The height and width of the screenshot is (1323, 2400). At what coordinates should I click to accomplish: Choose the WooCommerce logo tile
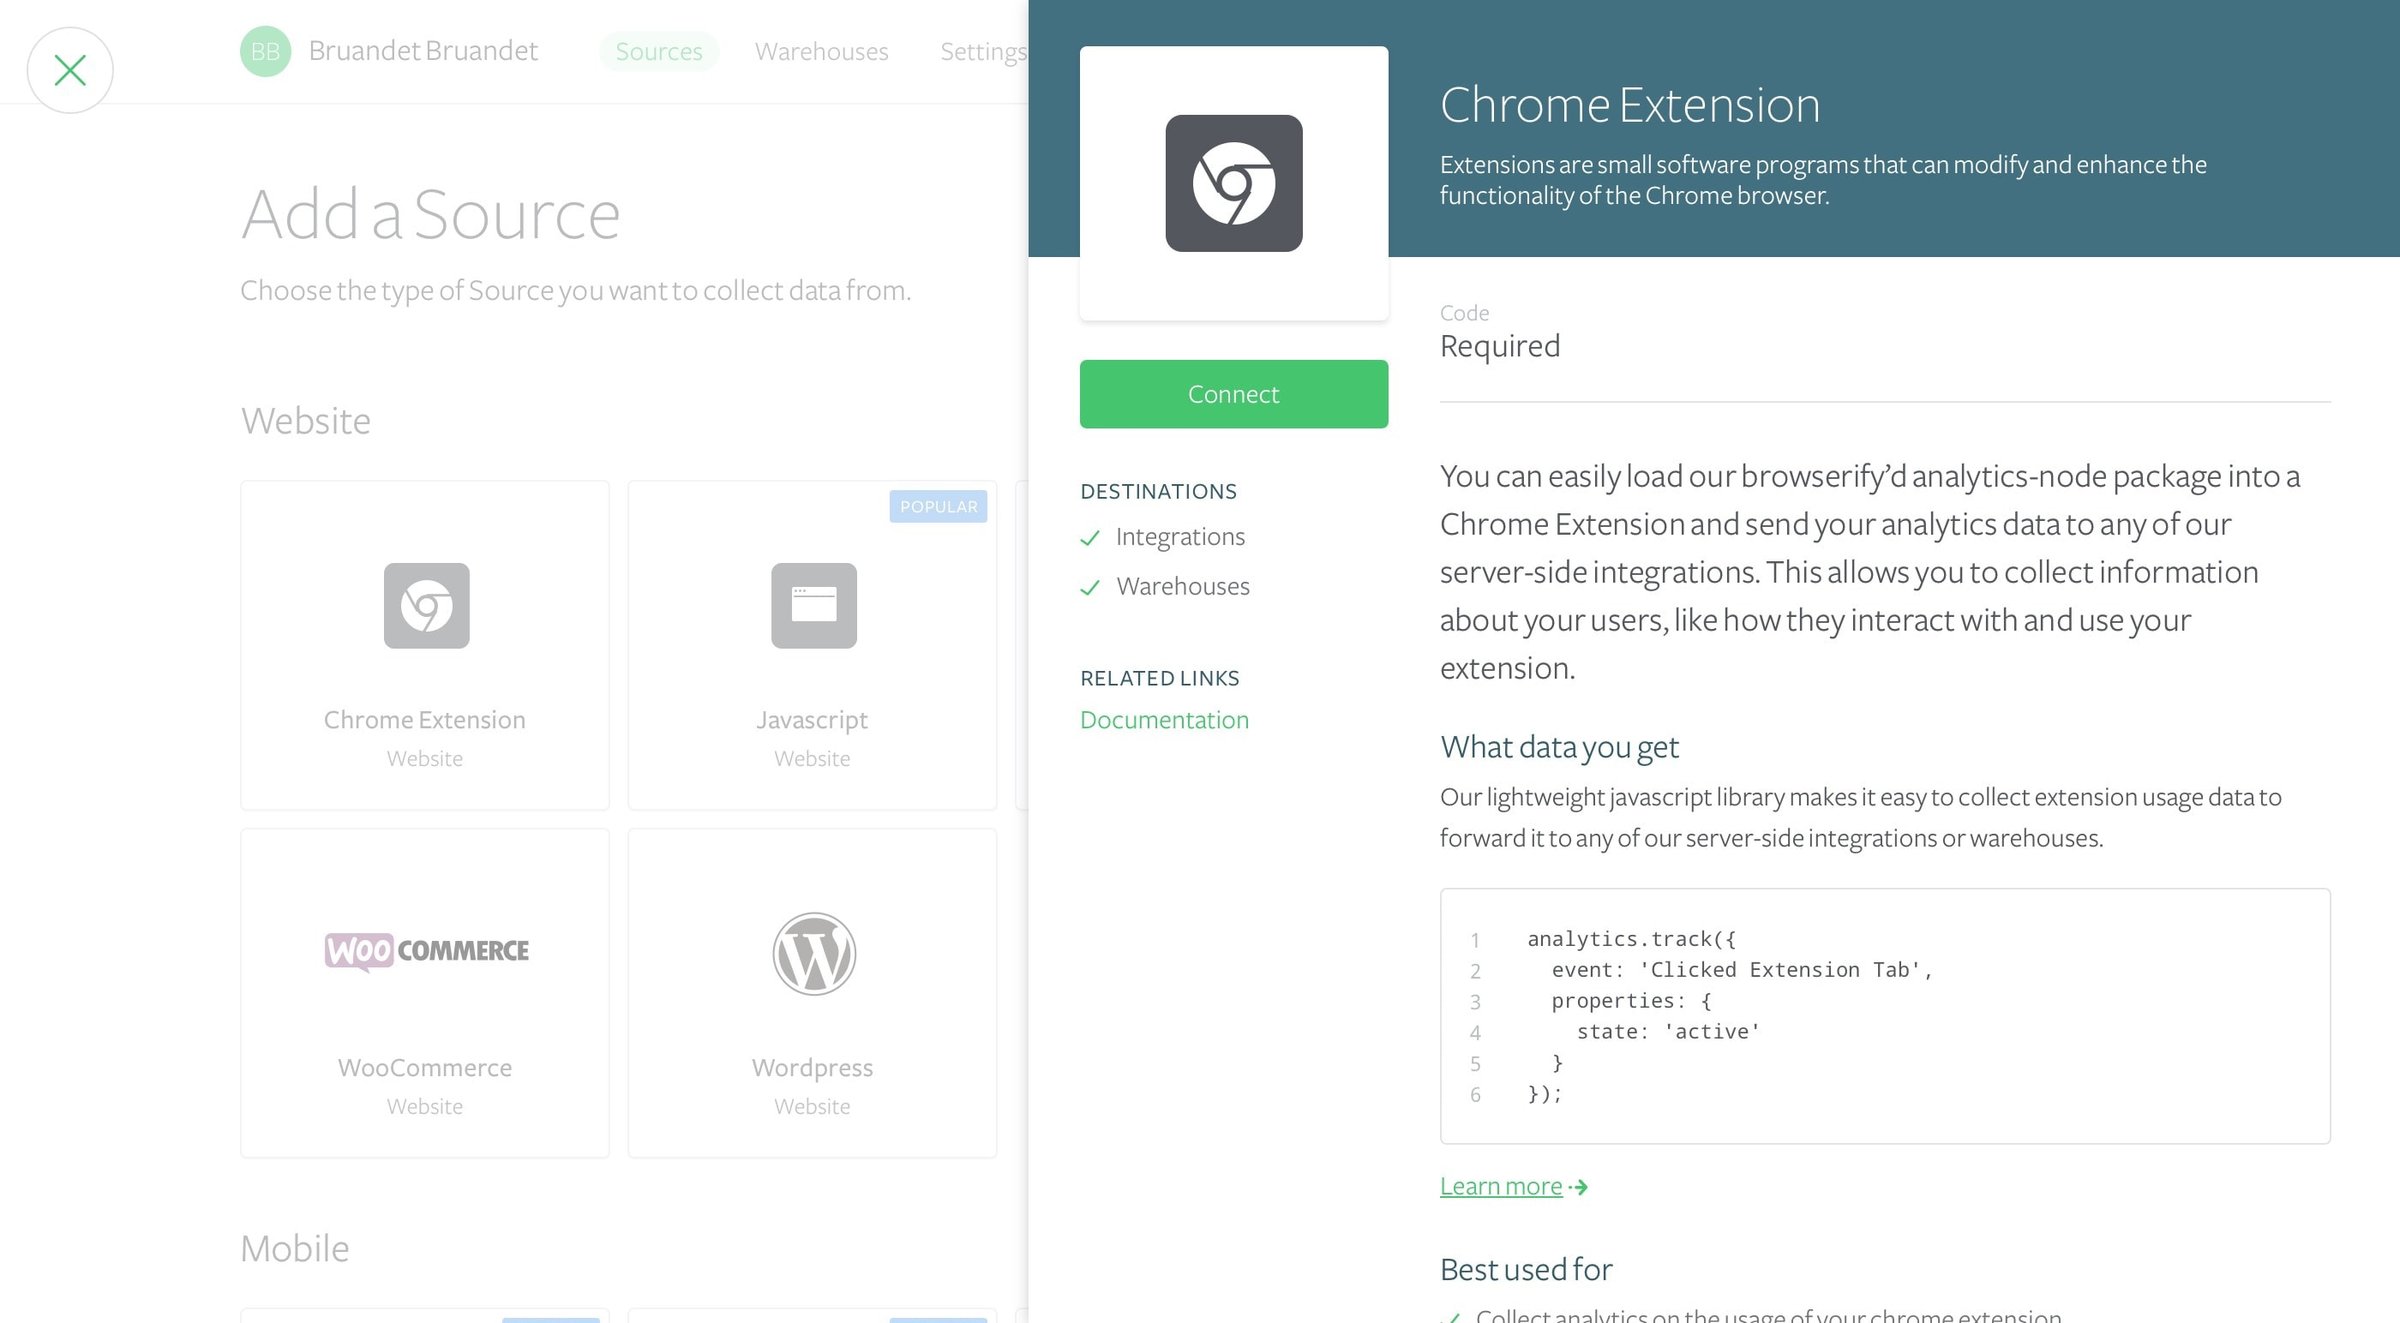coord(426,951)
